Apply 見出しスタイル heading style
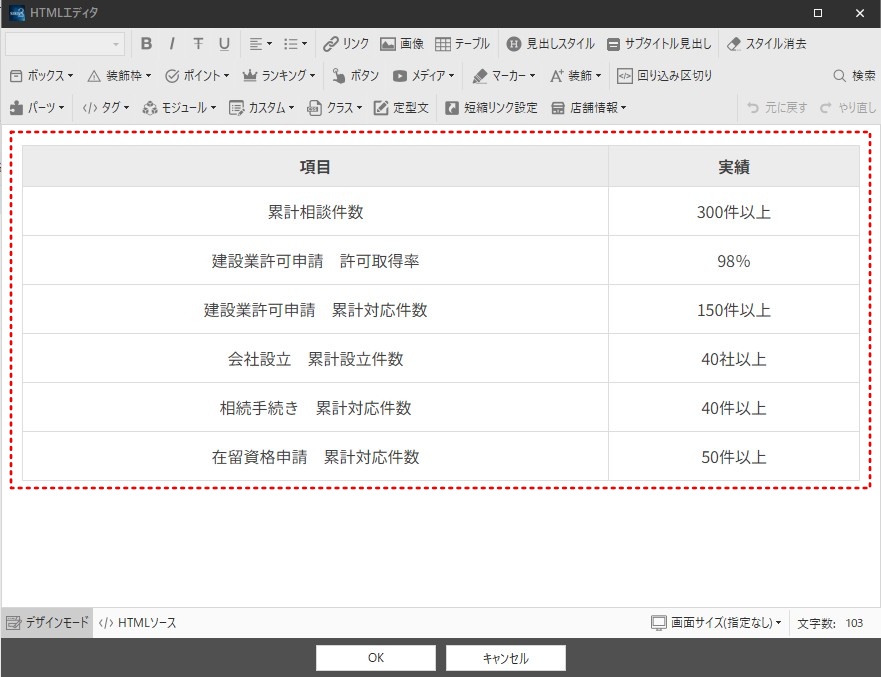The height and width of the screenshot is (677, 881). pyautogui.click(x=550, y=44)
